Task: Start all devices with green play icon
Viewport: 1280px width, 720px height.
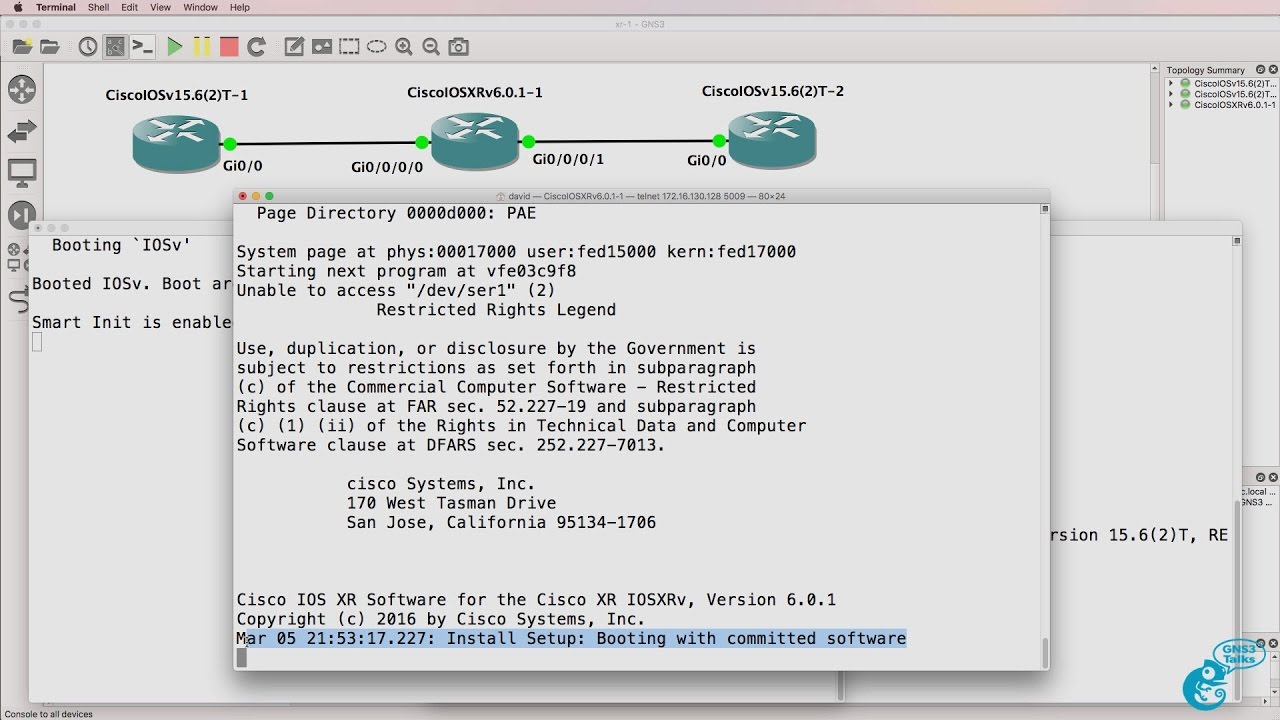Action: click(x=175, y=46)
